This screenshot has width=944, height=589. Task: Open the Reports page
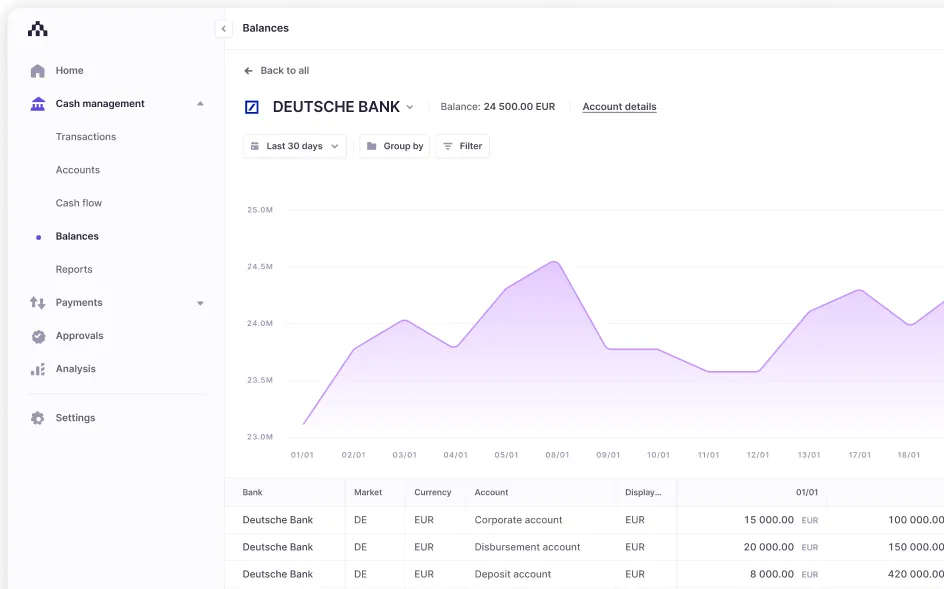pyautogui.click(x=73, y=269)
